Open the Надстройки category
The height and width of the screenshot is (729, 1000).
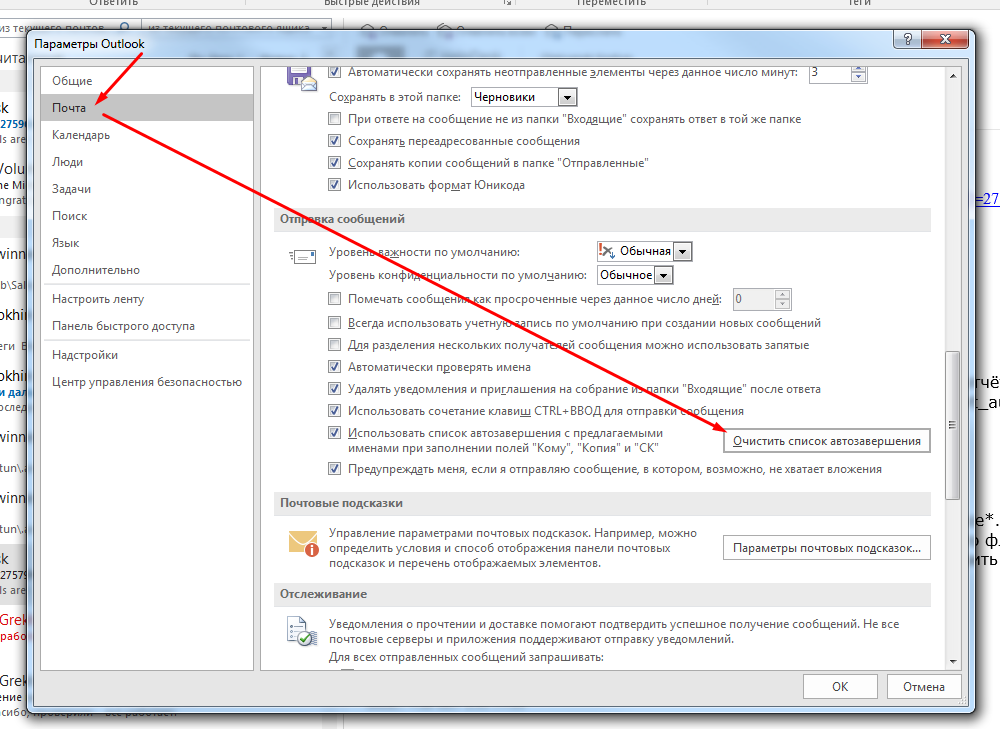[x=147, y=355]
